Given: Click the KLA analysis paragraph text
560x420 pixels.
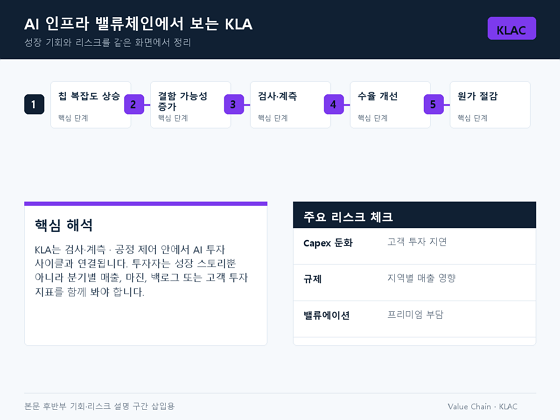Looking at the screenshot, I should 141,270.
